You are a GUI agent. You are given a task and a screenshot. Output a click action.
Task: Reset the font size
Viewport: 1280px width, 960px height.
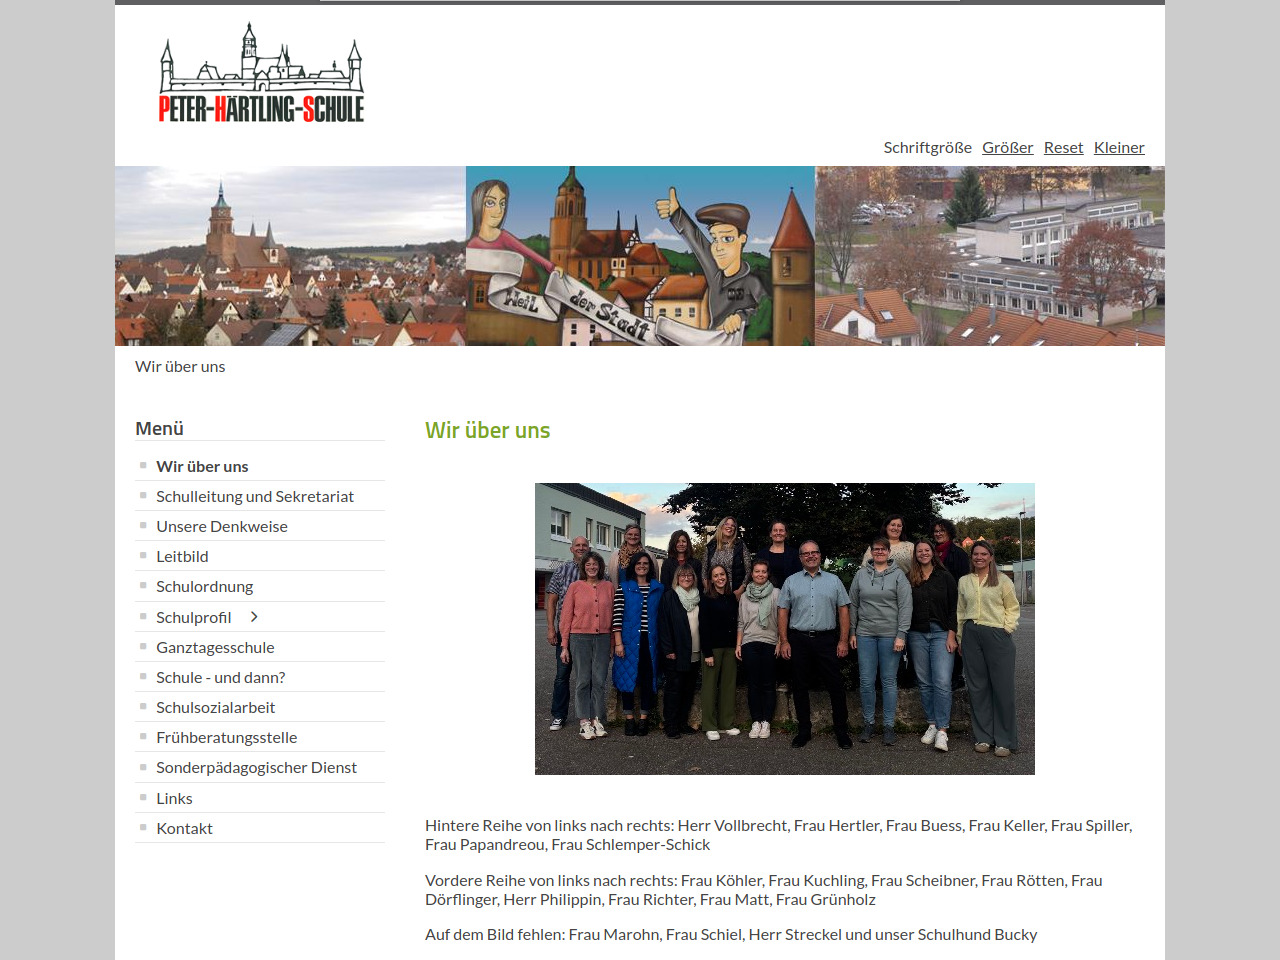[x=1063, y=147]
